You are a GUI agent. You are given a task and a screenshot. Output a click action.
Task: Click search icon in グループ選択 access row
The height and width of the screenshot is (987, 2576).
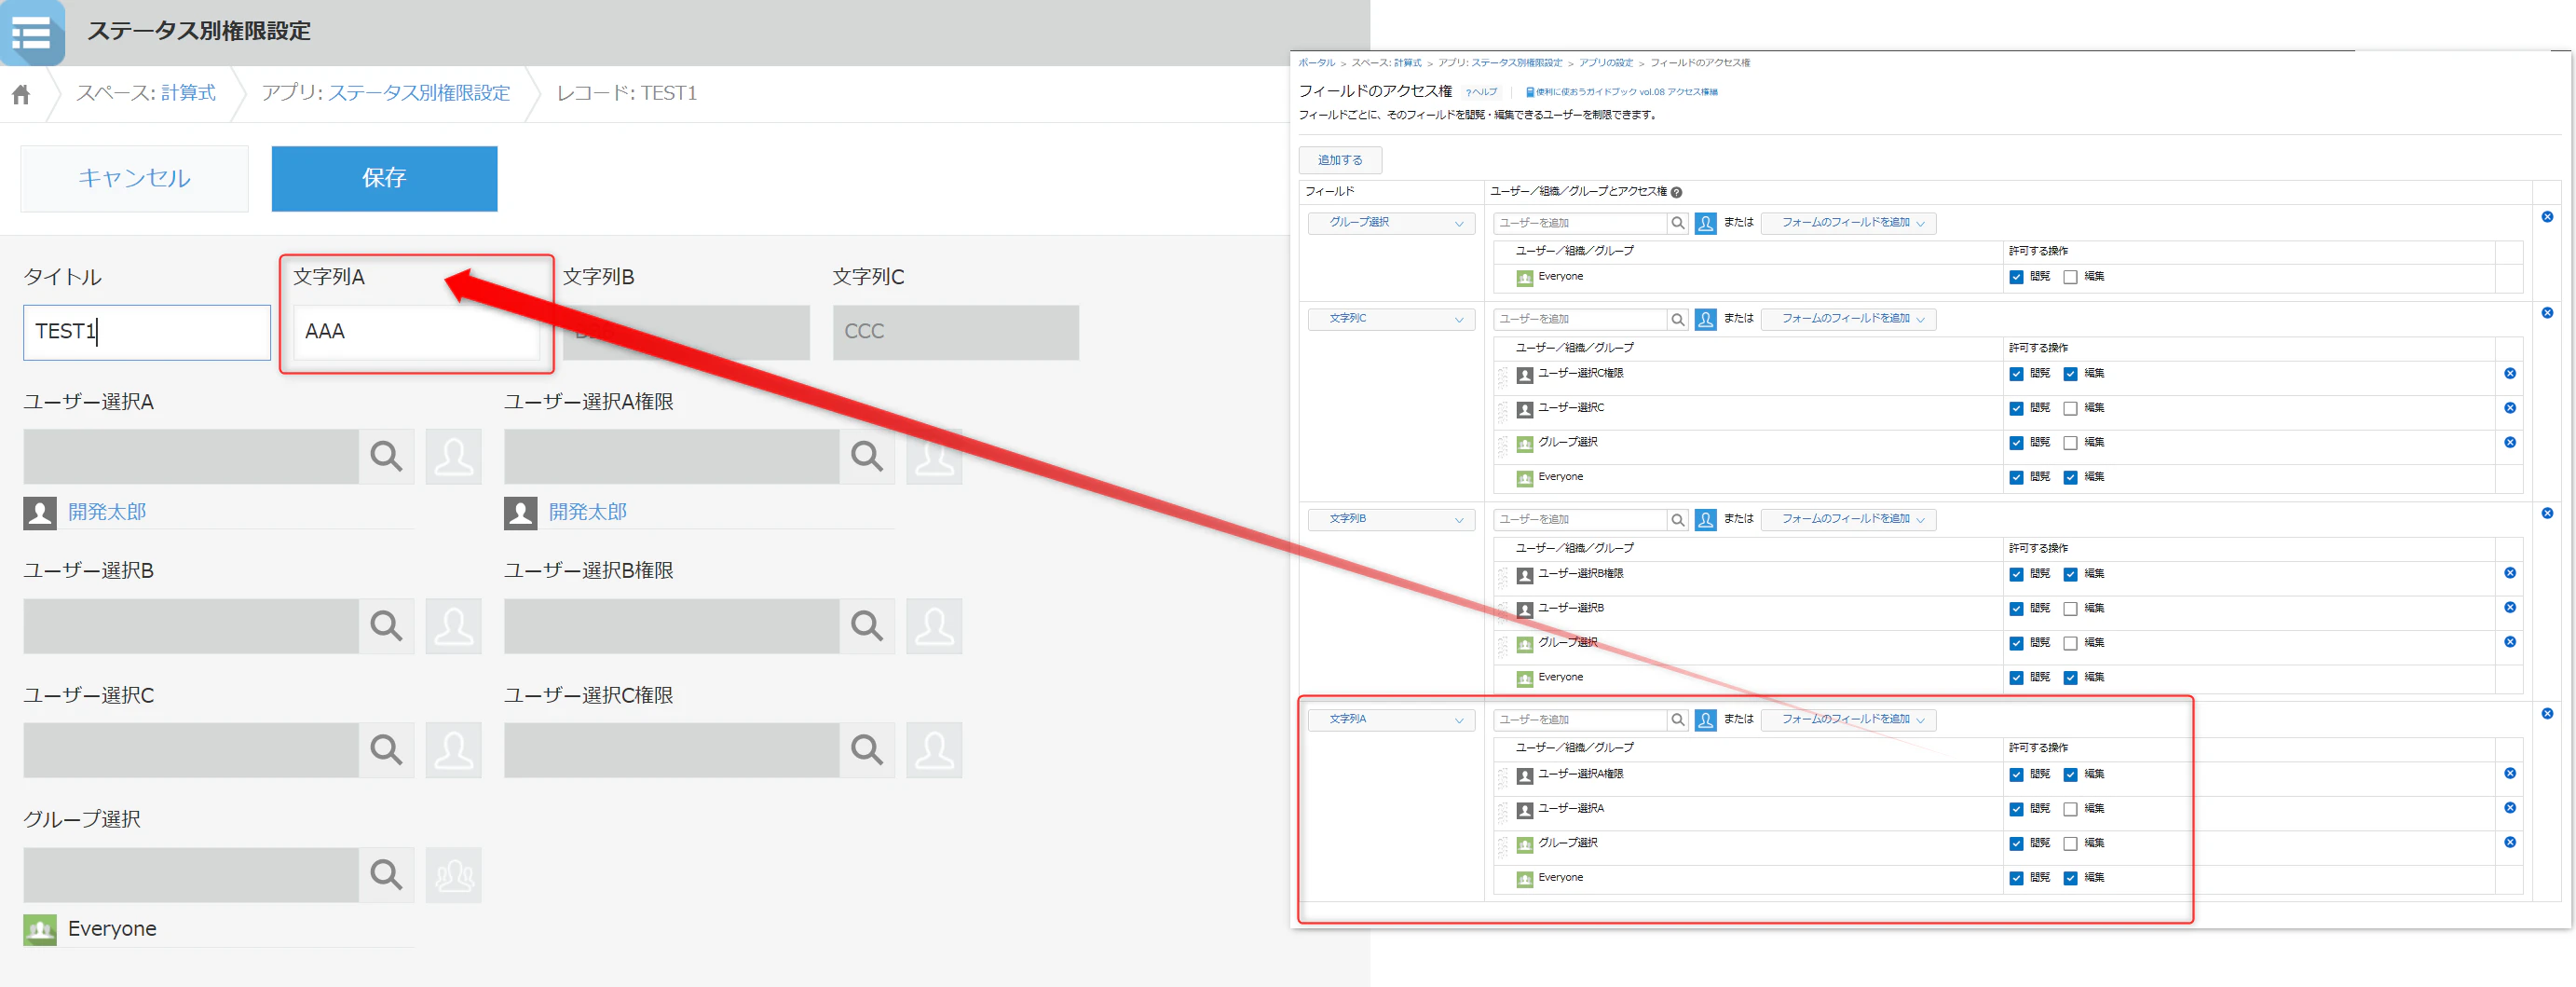[x=1678, y=223]
